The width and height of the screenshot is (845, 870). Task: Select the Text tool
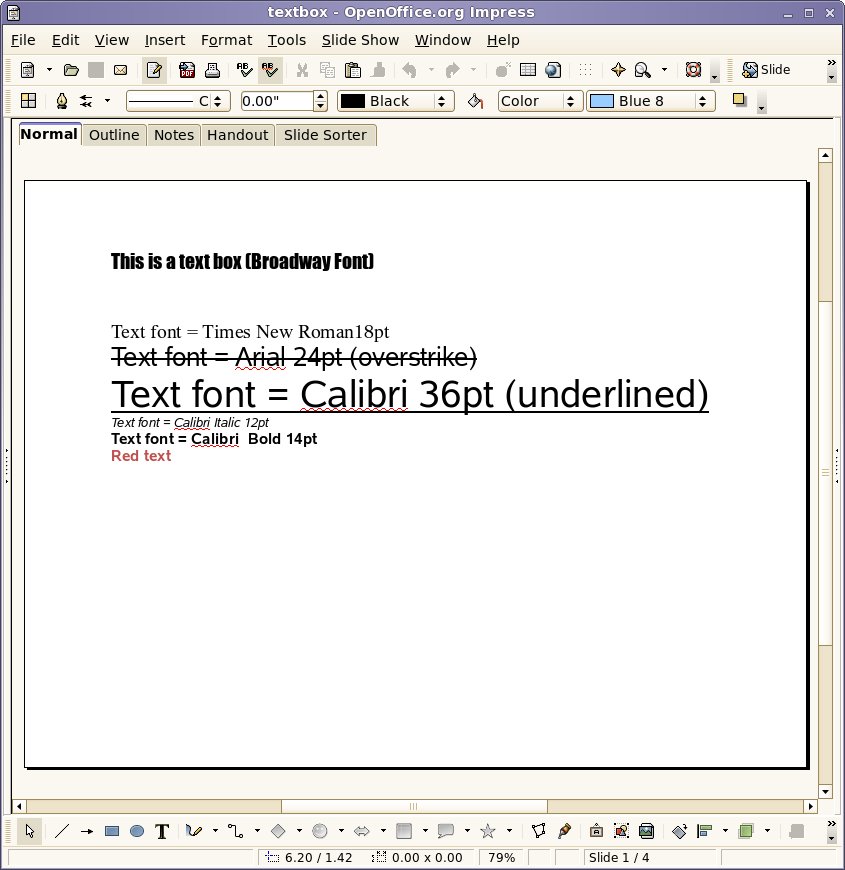point(162,831)
